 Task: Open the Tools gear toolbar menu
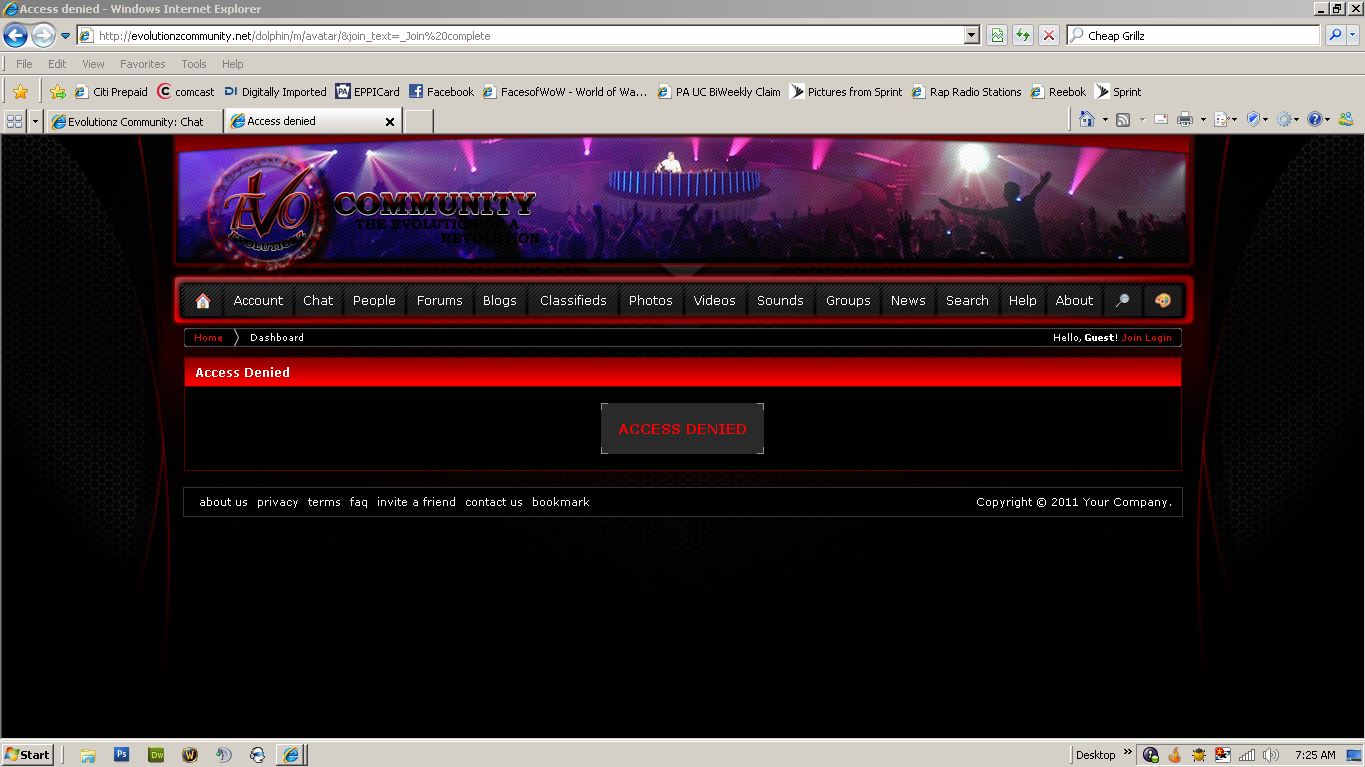(1289, 120)
